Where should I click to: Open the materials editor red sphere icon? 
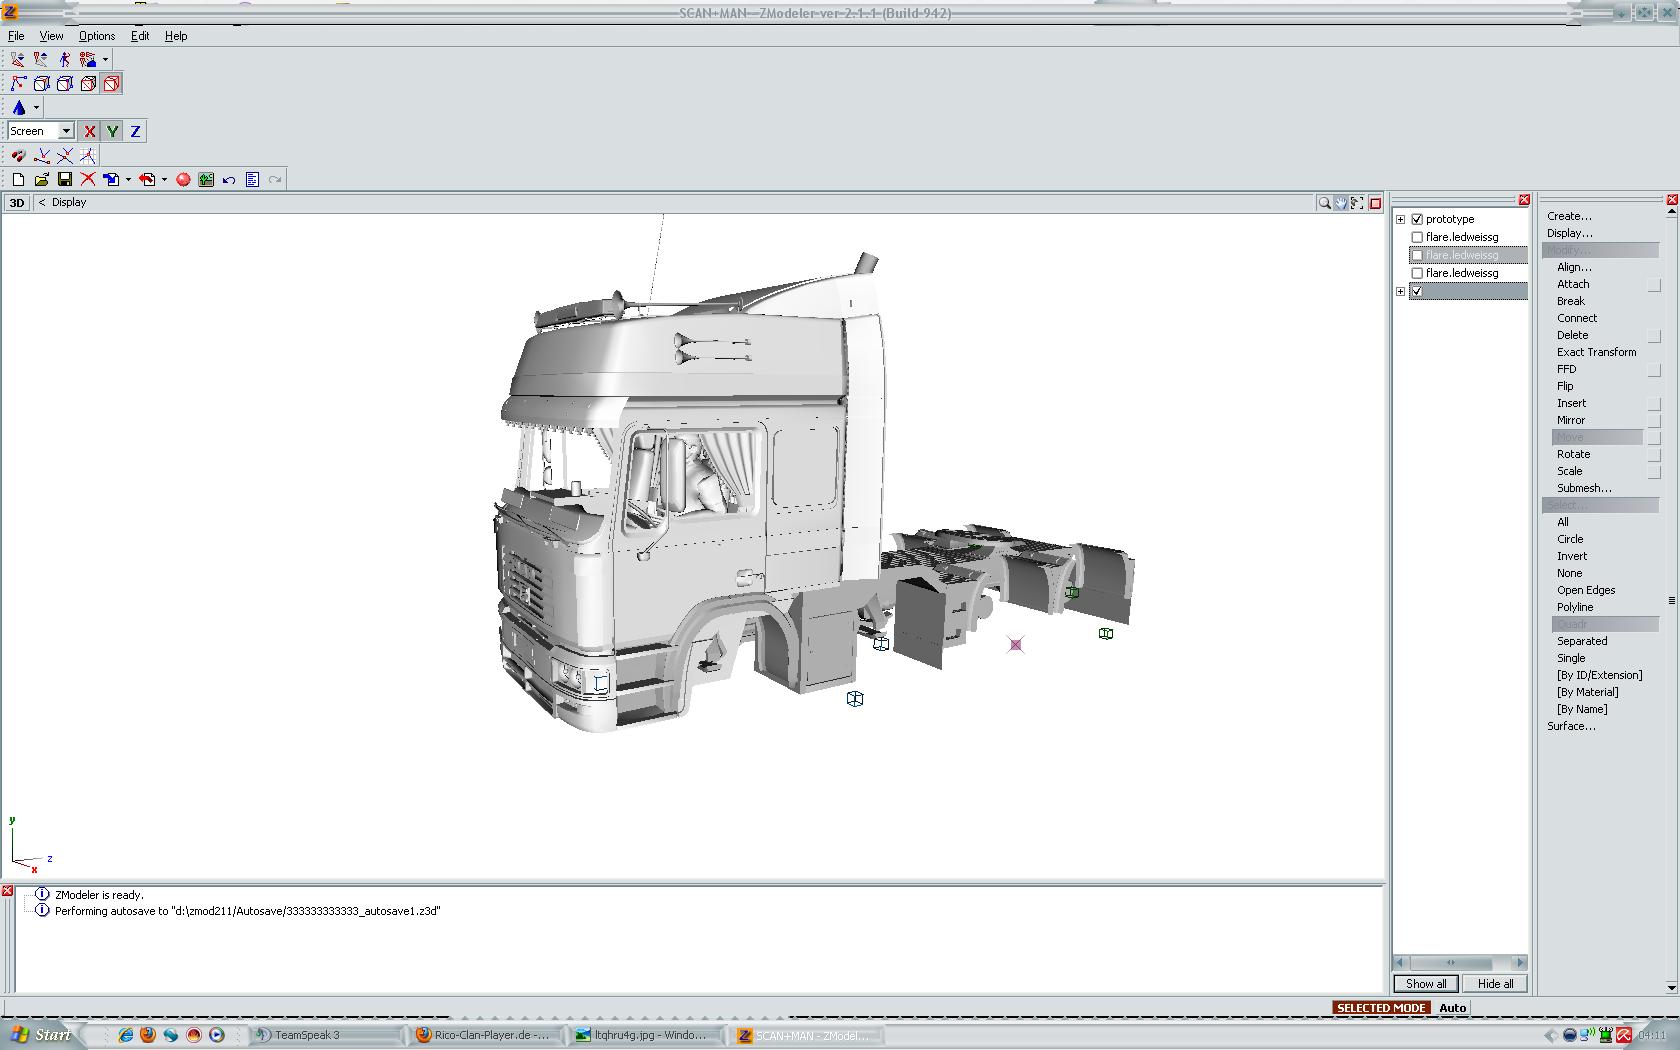(183, 180)
